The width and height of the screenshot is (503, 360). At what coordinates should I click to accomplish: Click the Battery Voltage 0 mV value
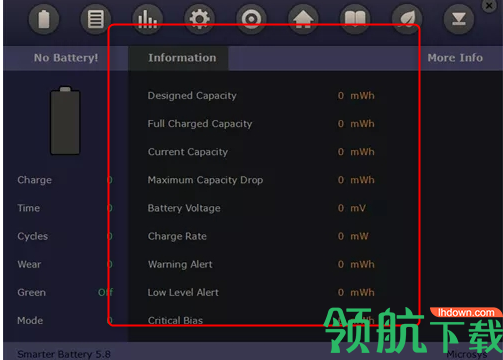coord(352,208)
